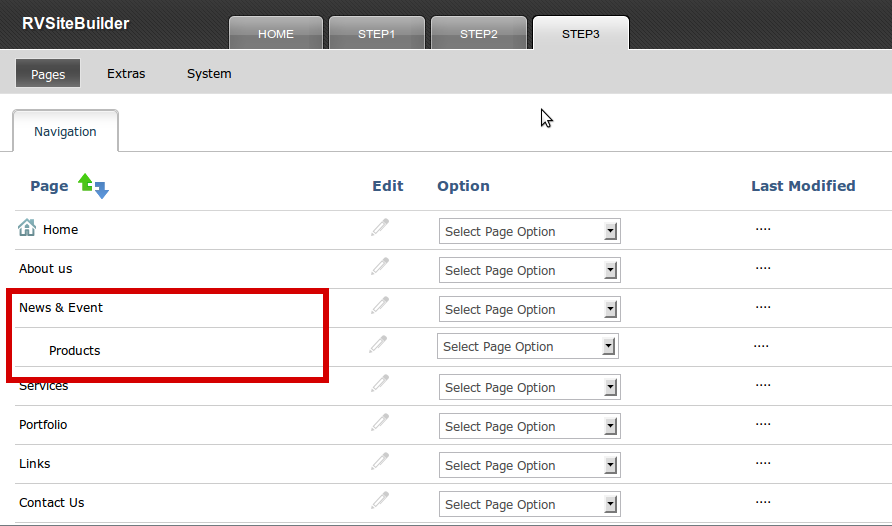Open the System menu item
Viewport: 892px width, 526px height.
coord(209,74)
